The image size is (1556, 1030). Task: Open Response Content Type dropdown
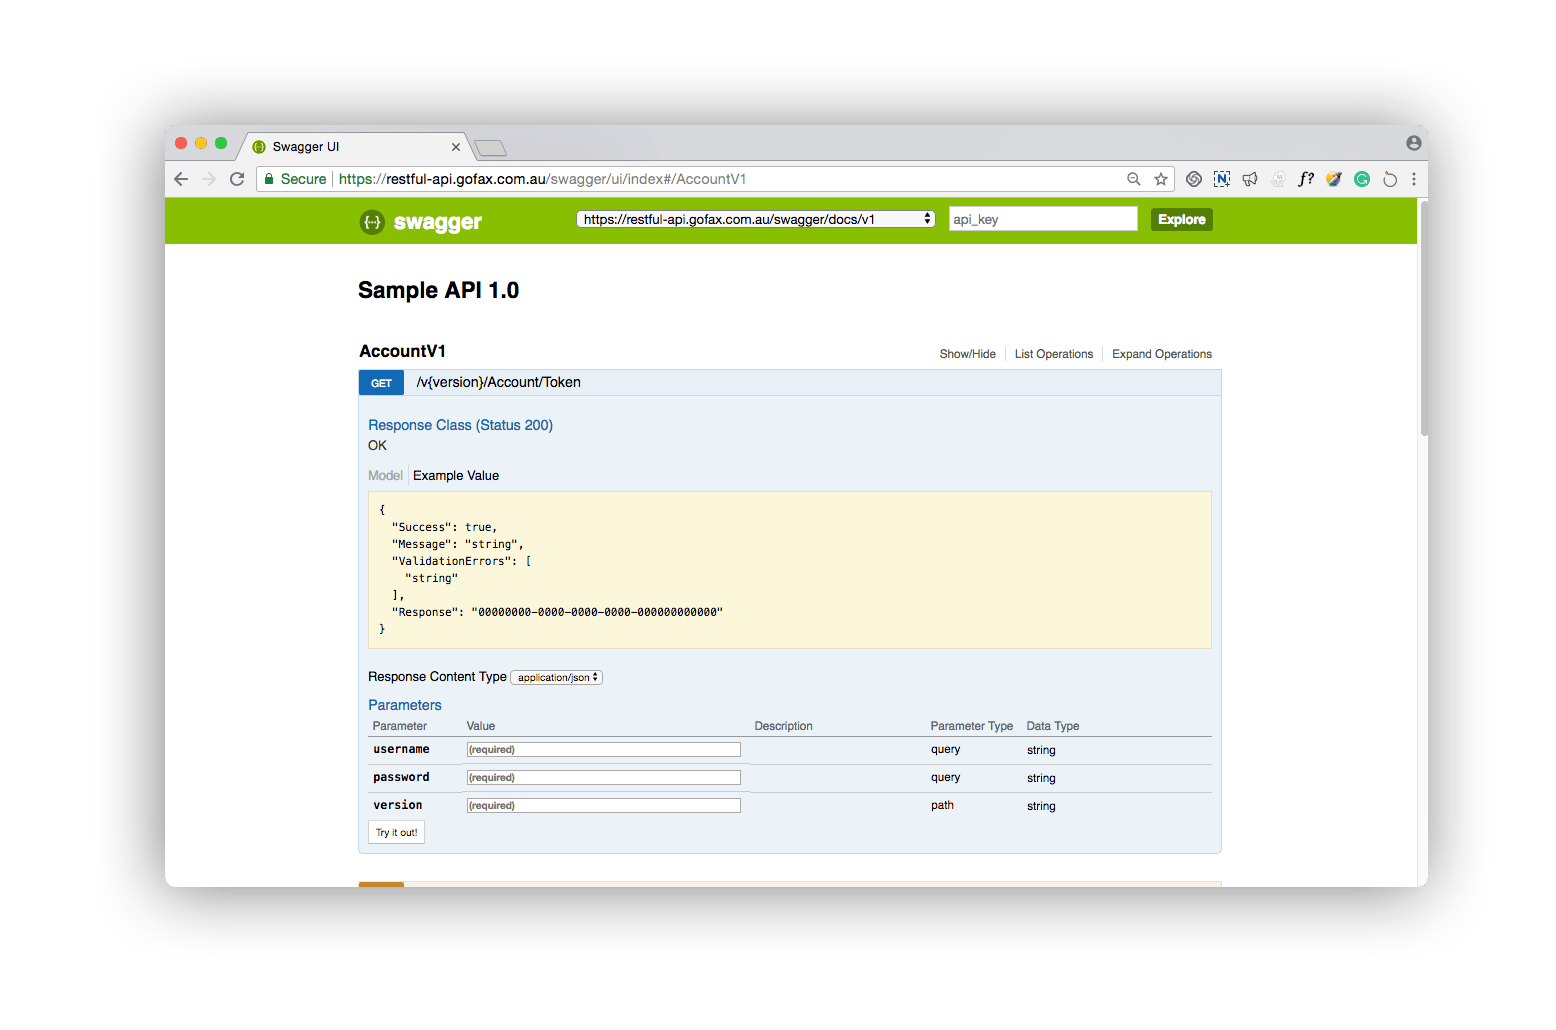557,677
